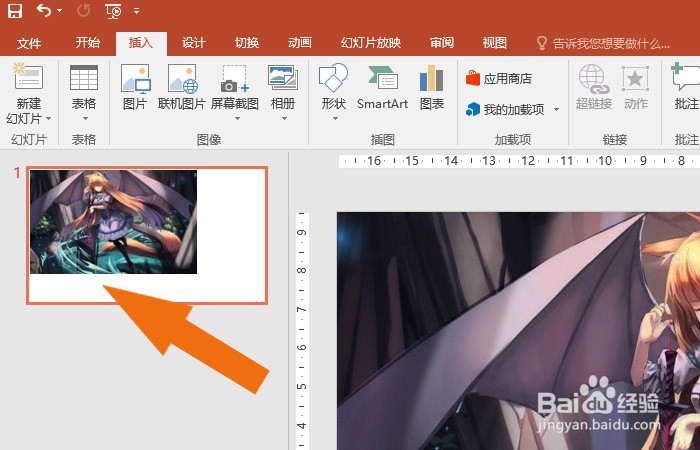The image size is (700, 450).
Task: Switch to the 设计 ribbon tab
Action: pyautogui.click(x=194, y=43)
